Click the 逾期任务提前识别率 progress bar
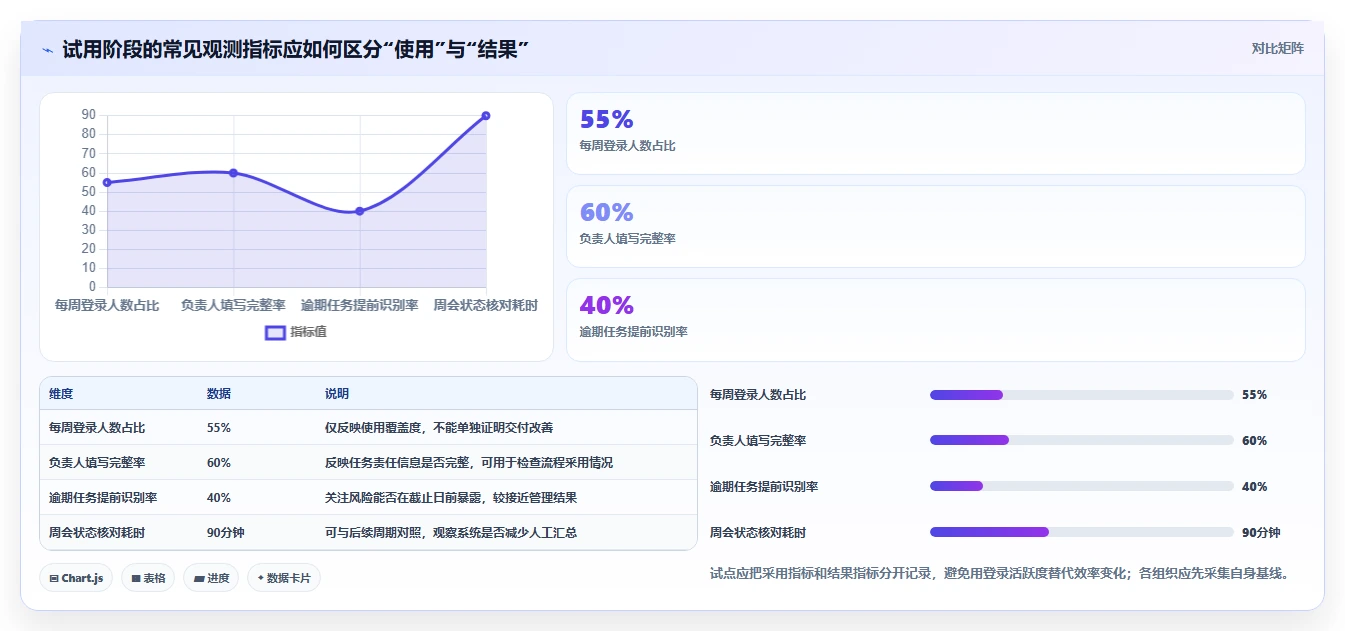 pyautogui.click(x=1081, y=487)
